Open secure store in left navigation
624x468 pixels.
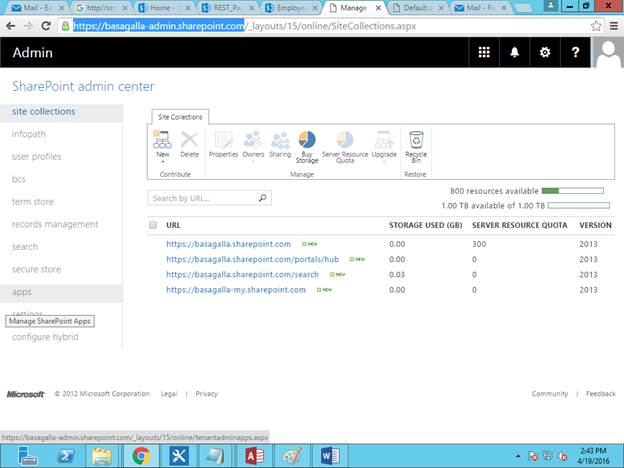[37, 269]
